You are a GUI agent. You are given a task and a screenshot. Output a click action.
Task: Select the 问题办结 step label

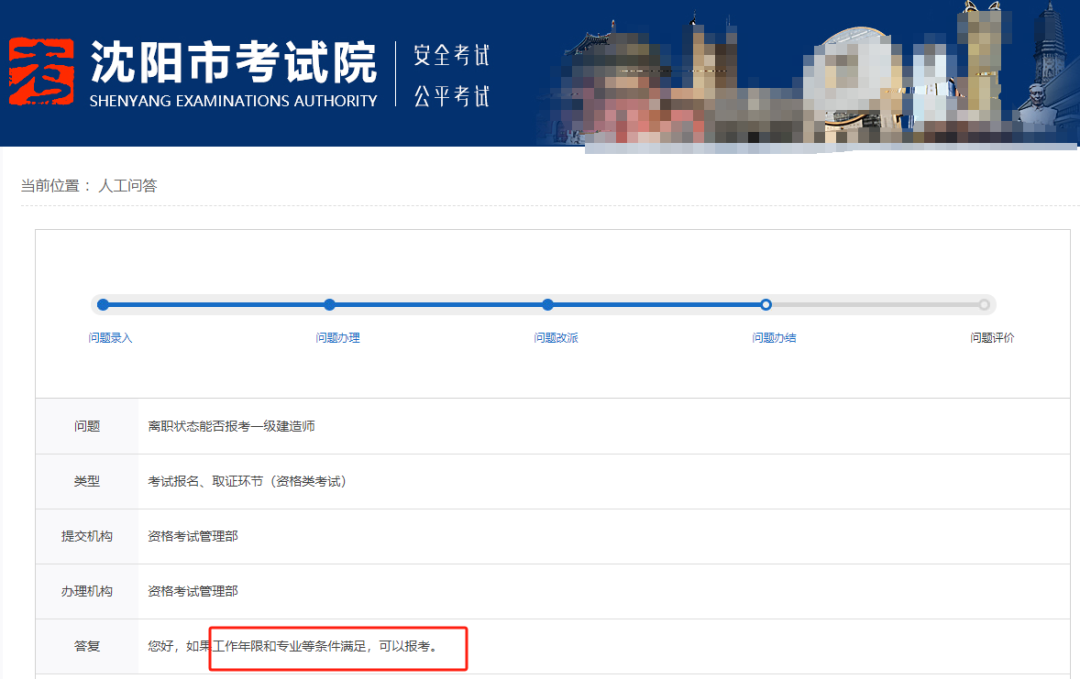[774, 338]
